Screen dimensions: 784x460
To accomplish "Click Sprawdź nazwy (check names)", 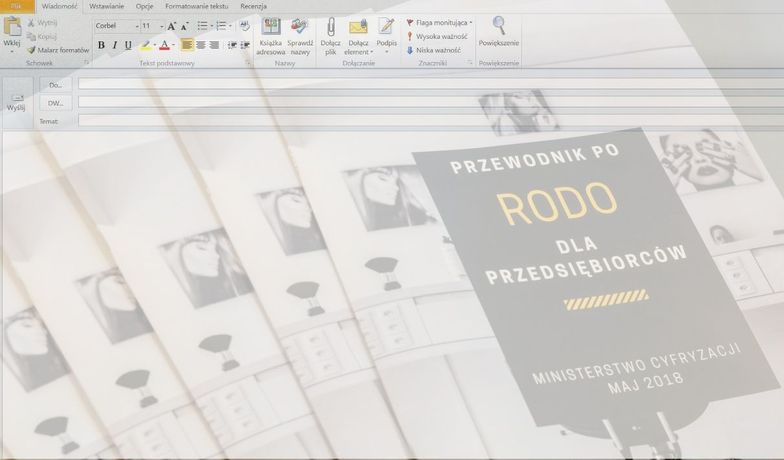I will coord(300,36).
